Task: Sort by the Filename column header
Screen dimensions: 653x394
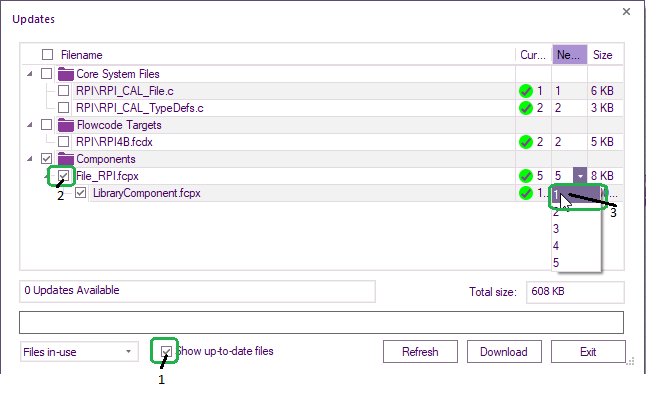Action: (x=82, y=55)
